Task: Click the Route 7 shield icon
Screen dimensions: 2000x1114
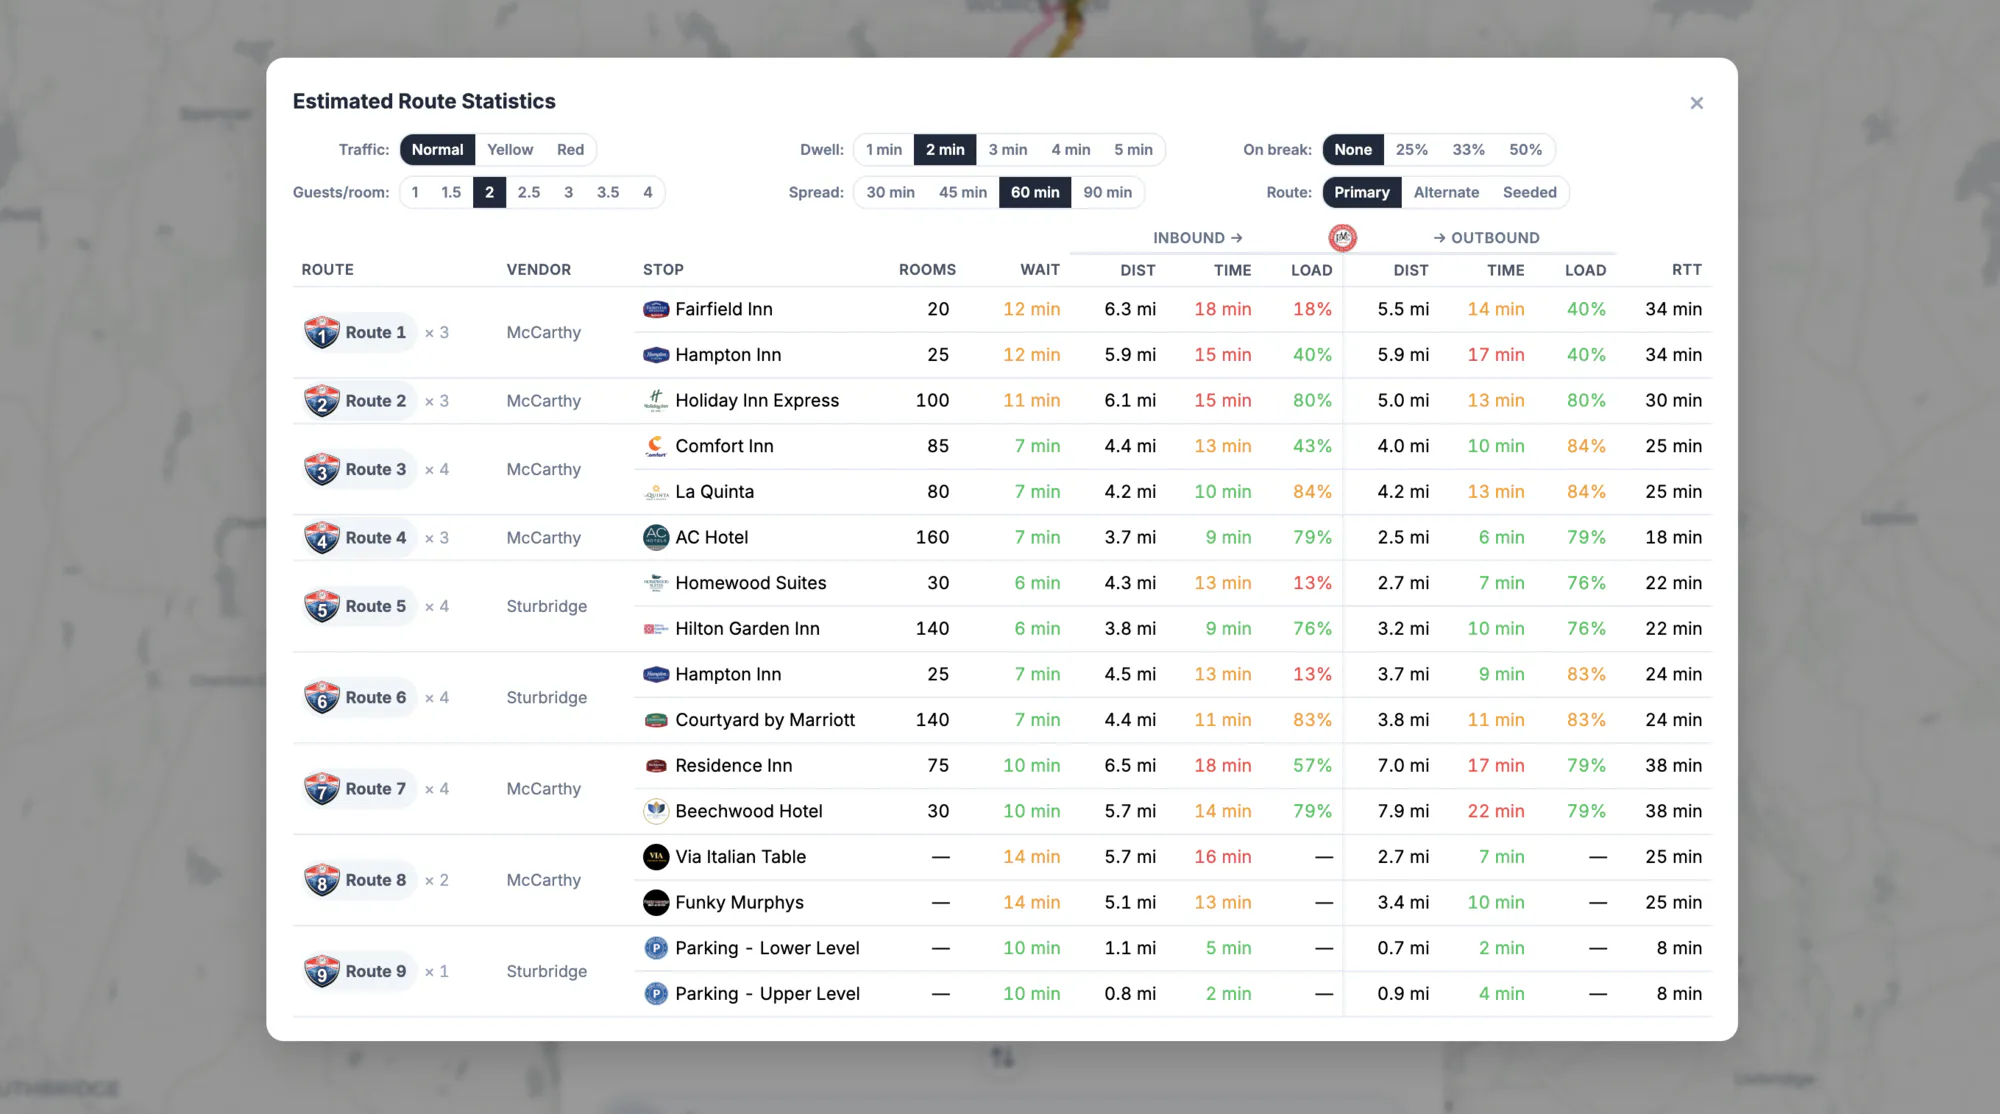Action: (x=322, y=789)
